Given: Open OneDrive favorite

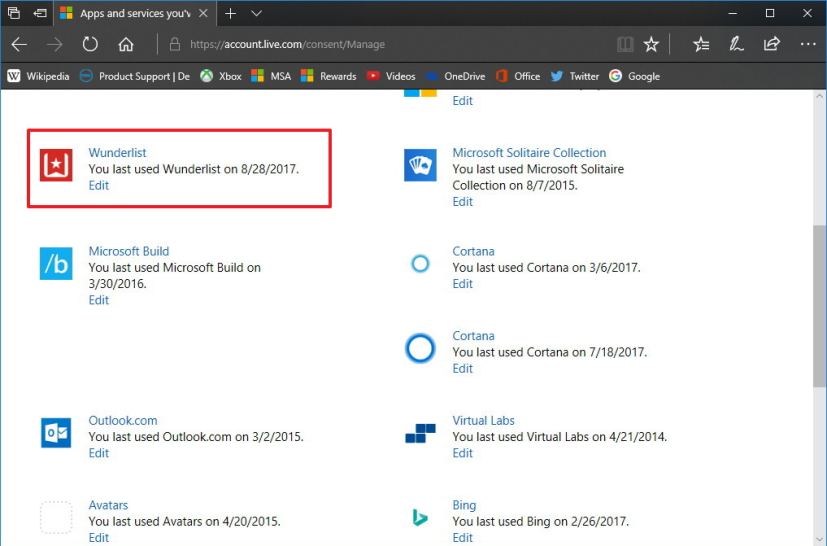Looking at the screenshot, I should click(455, 76).
